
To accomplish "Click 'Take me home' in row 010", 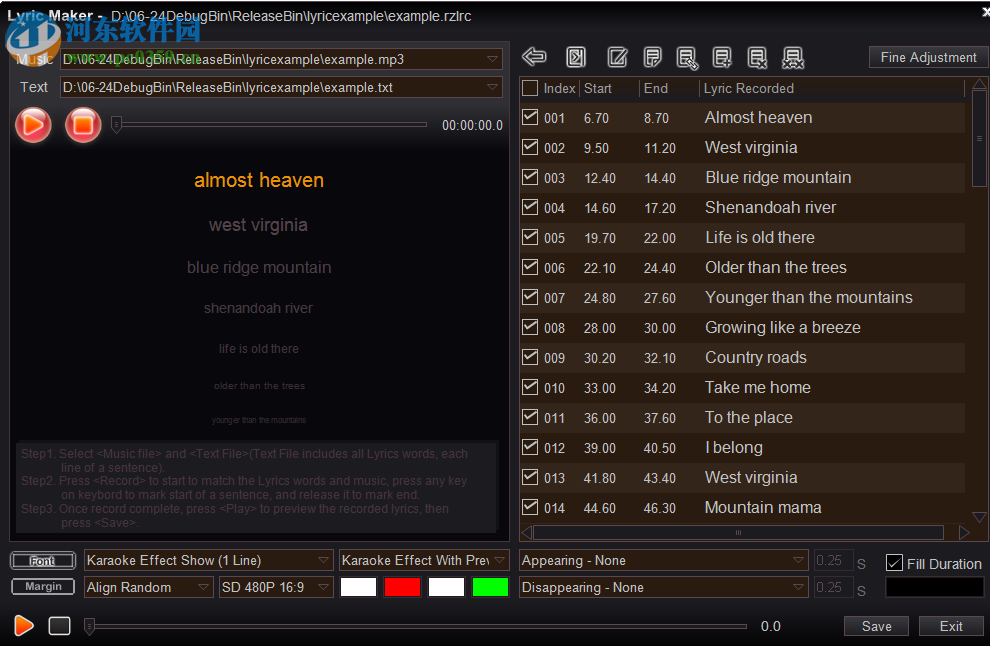I will click(x=758, y=387).
